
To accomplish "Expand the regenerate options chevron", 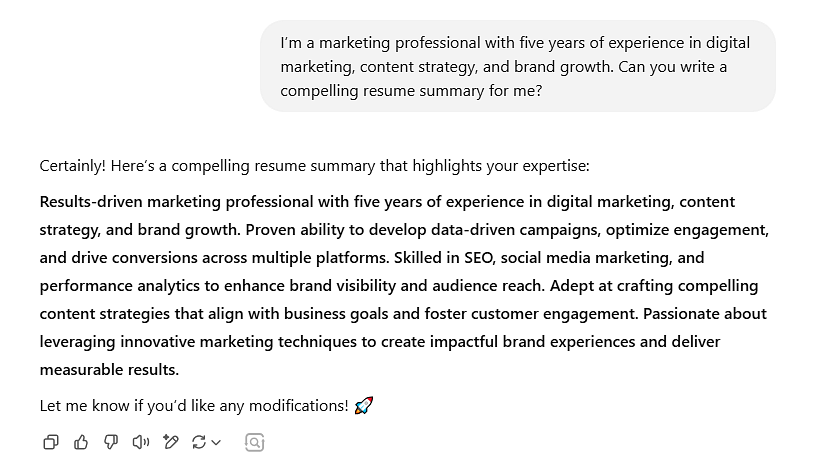I will [x=216, y=443].
